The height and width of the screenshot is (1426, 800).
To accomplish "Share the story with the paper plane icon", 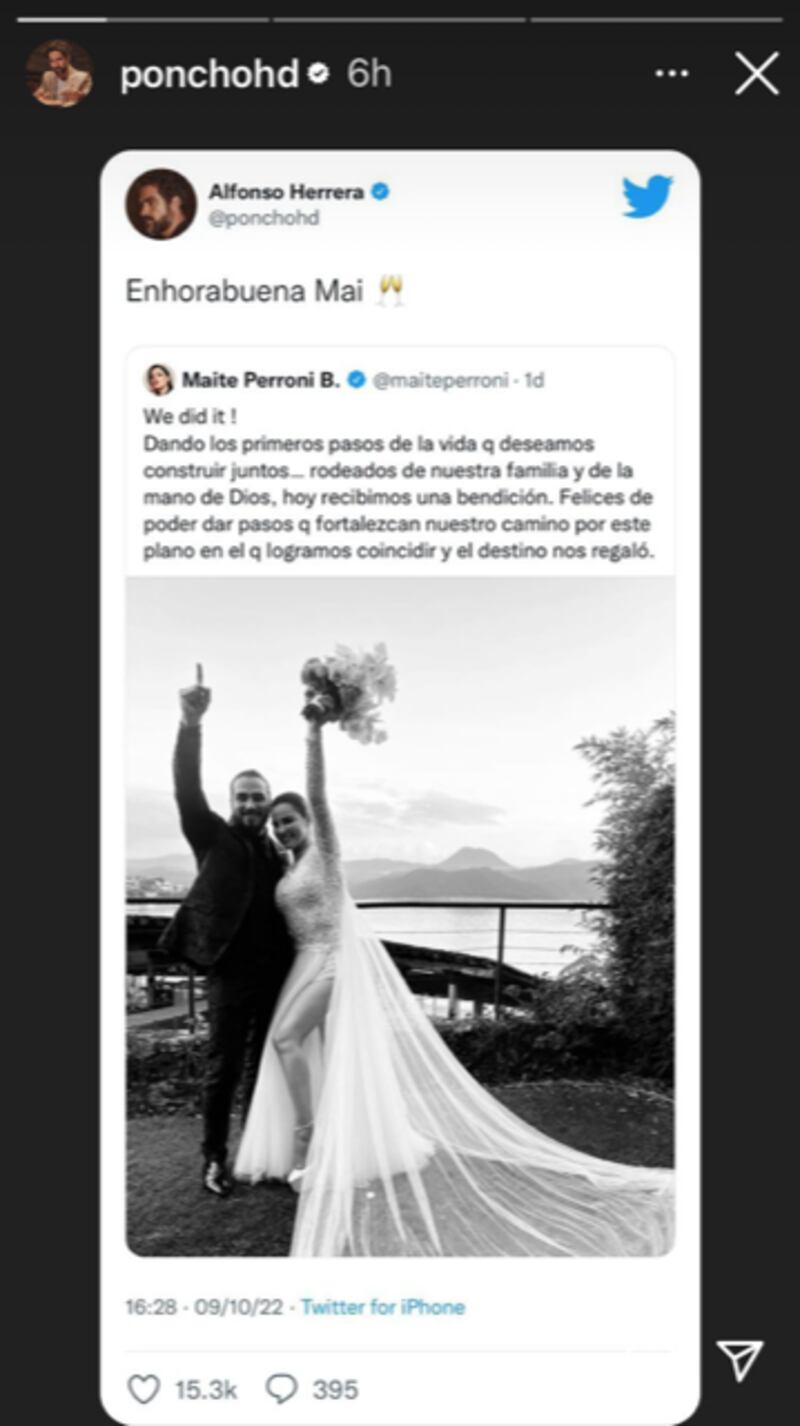I will coord(741,1360).
